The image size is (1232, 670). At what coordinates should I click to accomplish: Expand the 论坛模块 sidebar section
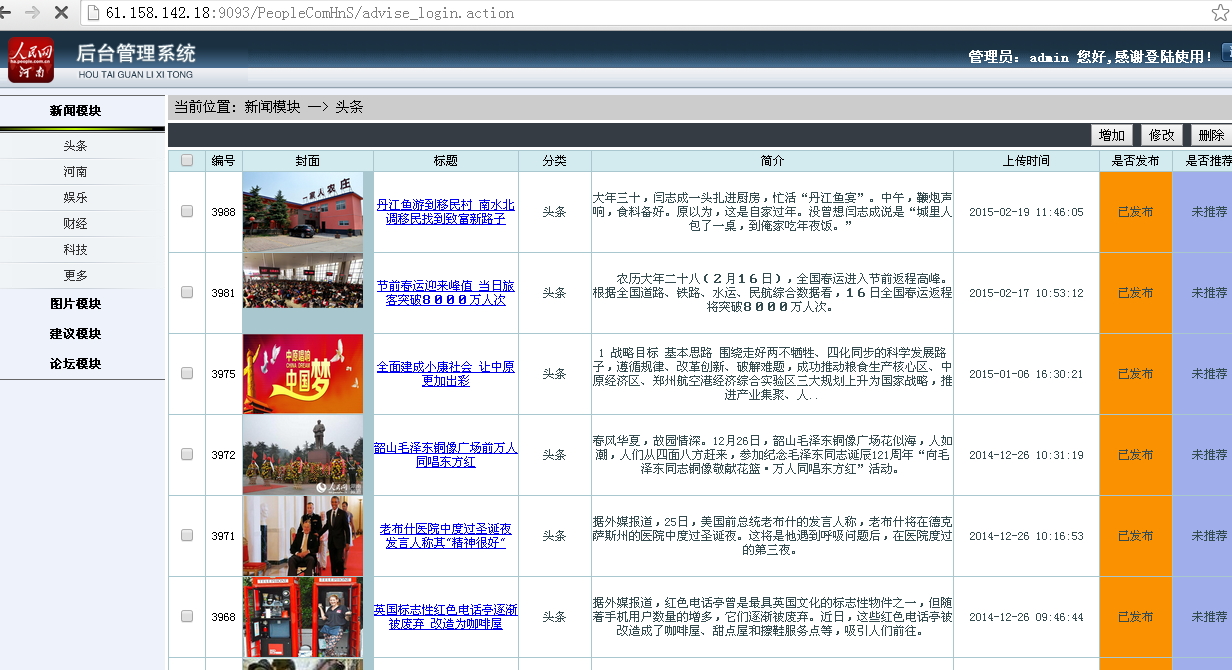point(76,364)
